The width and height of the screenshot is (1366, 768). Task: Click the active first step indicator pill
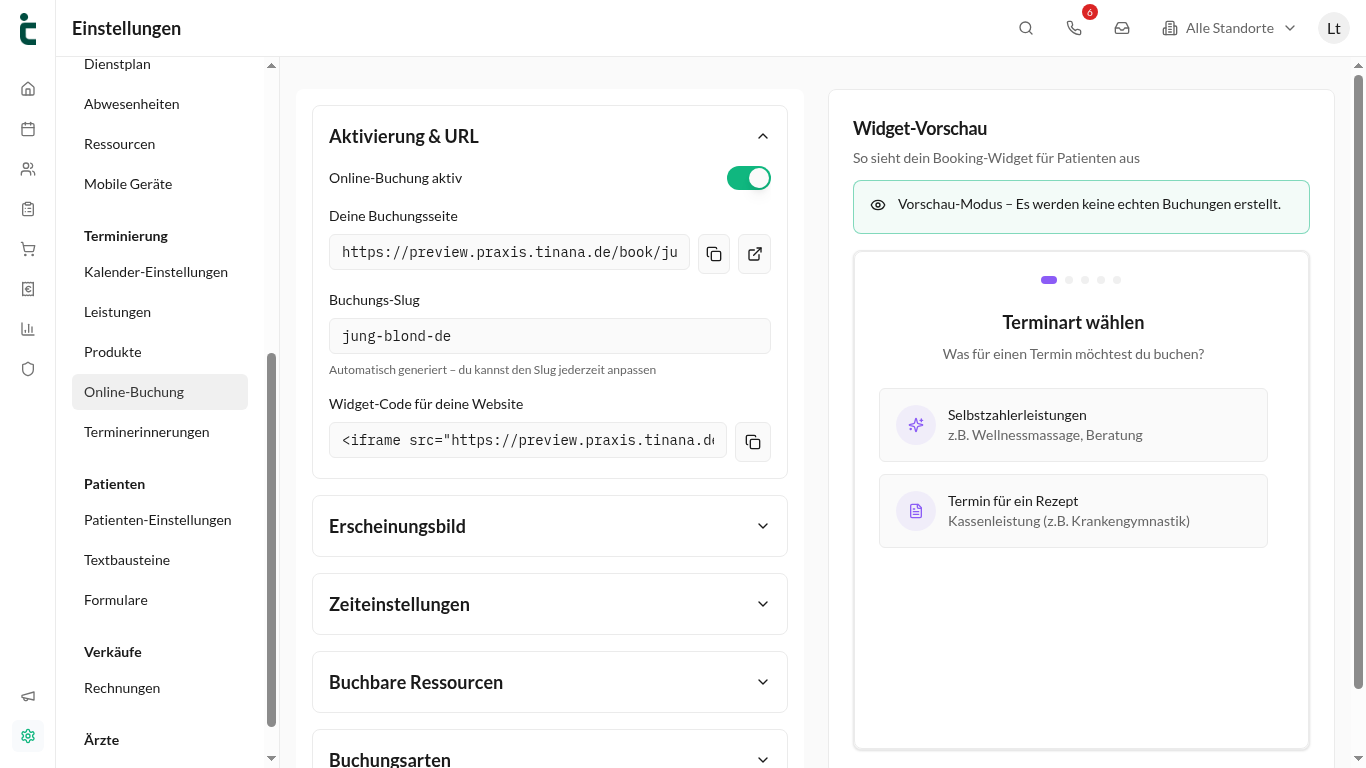pyautogui.click(x=1049, y=280)
